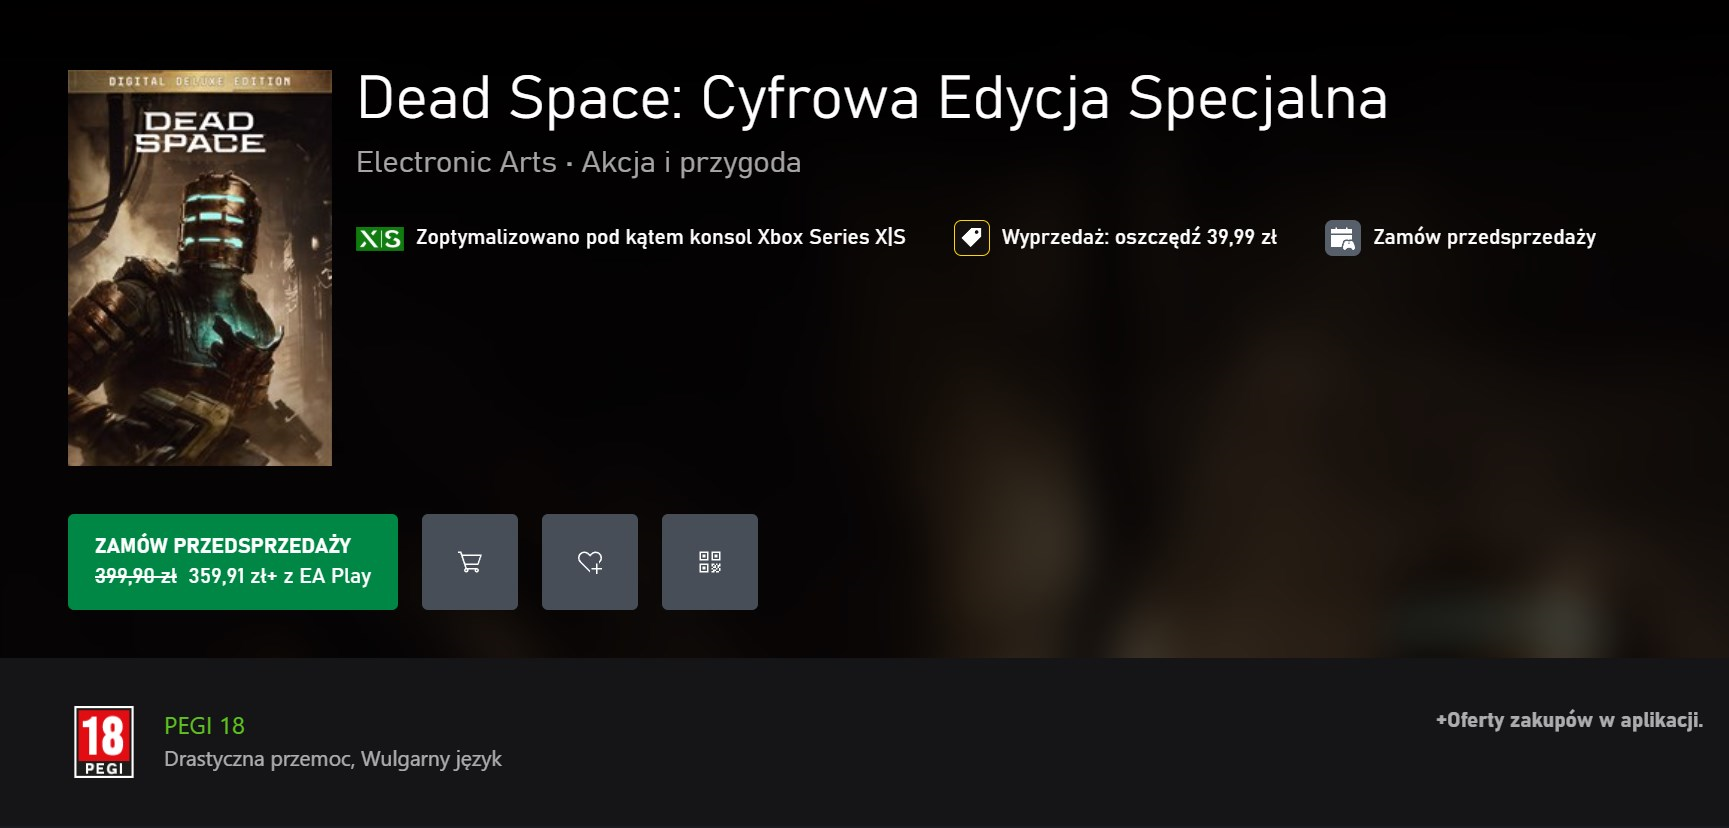Add the game to cart with cart icon

point(470,562)
